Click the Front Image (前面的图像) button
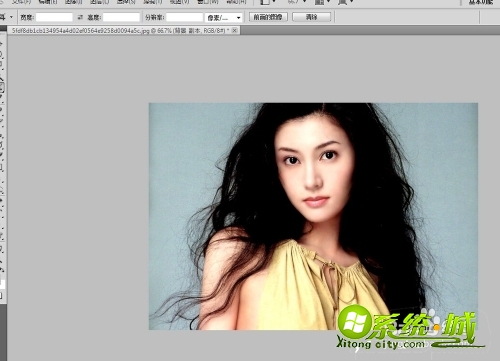 click(x=268, y=17)
